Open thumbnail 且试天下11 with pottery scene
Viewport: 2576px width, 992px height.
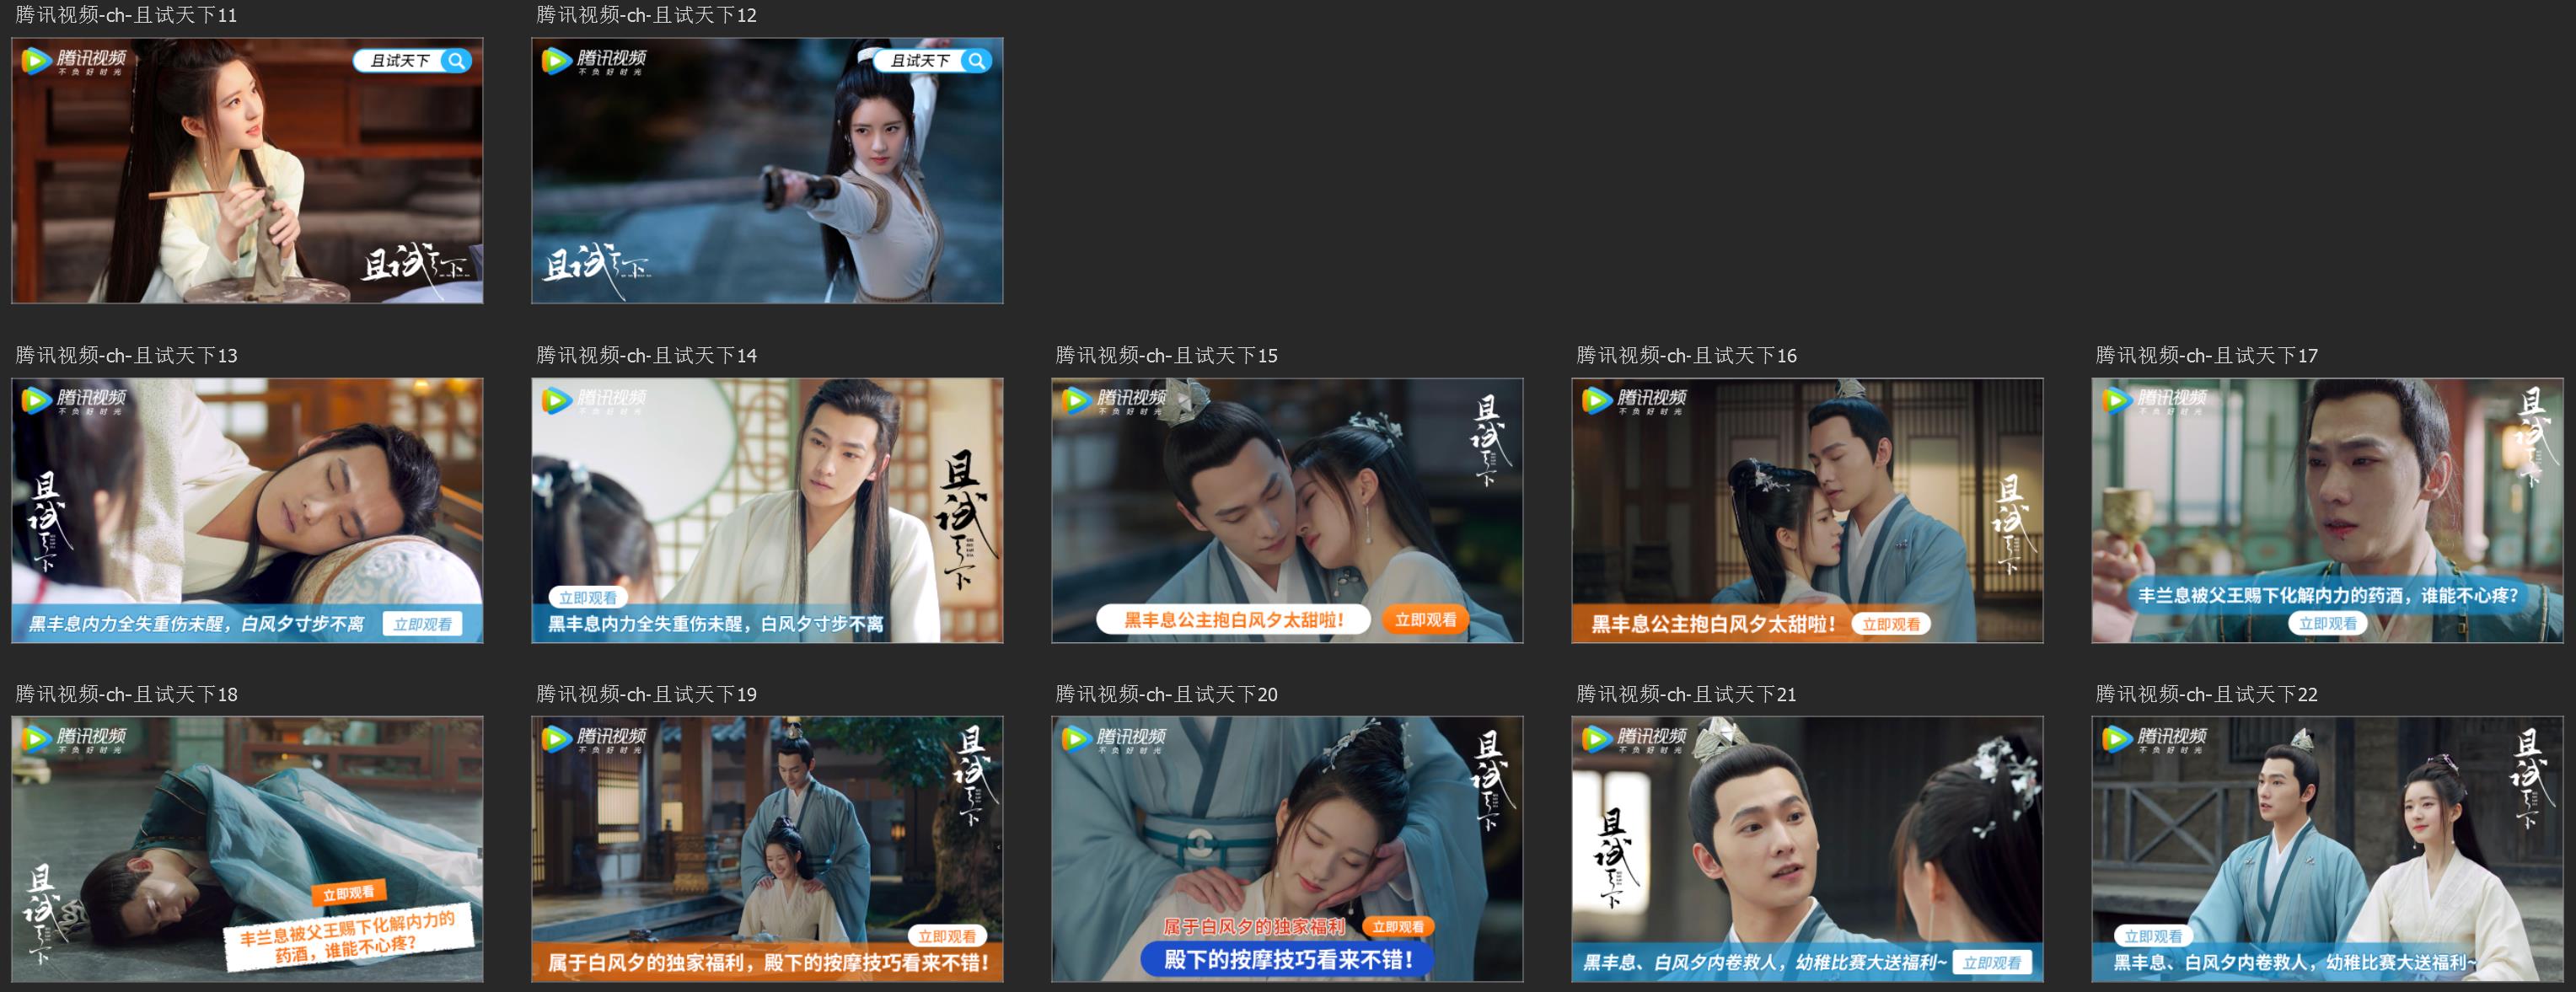pos(247,170)
